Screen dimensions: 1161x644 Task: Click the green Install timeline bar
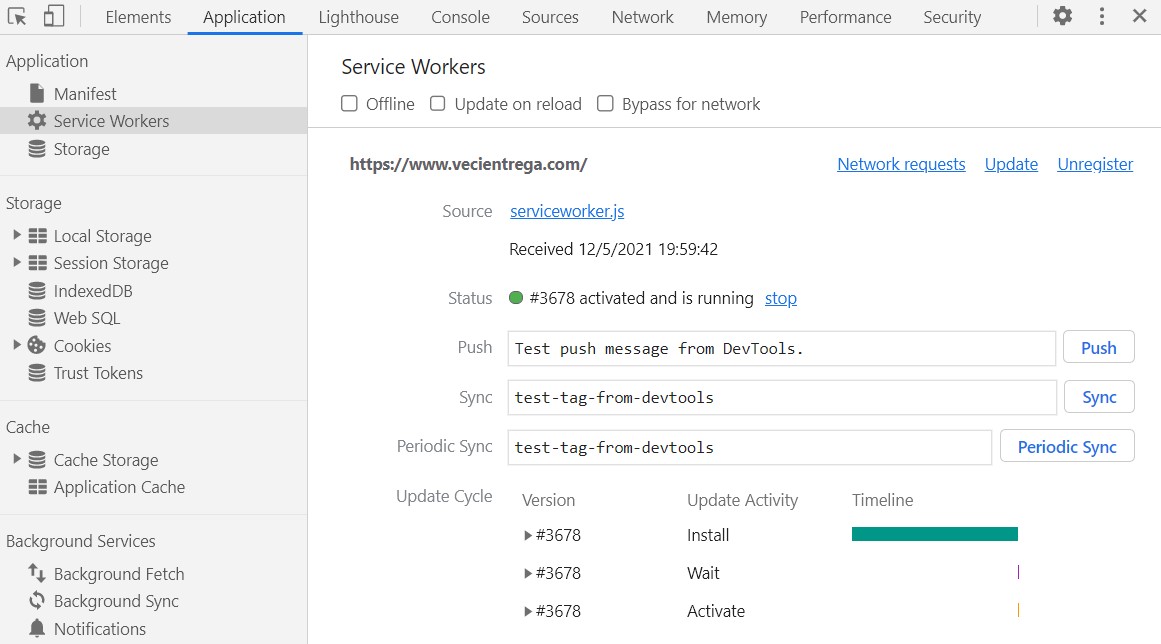pos(934,534)
